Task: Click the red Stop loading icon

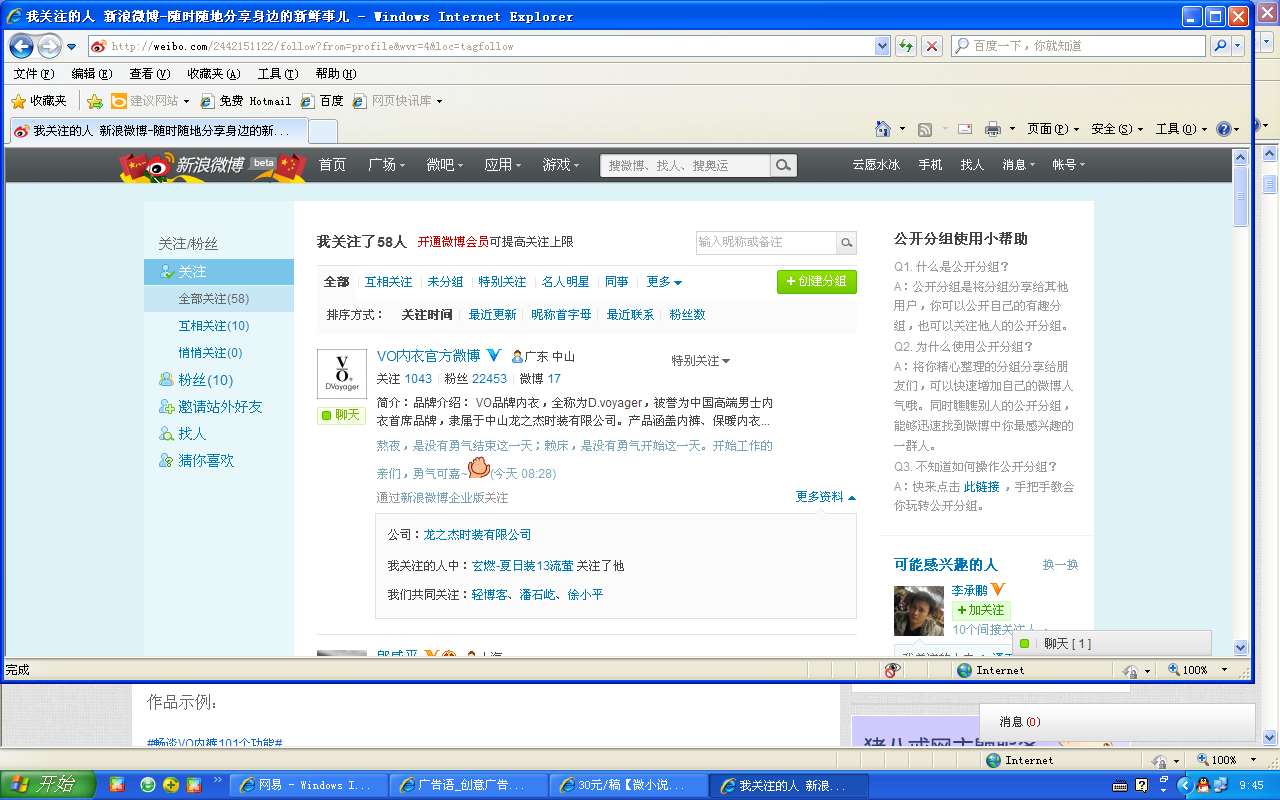Action: 932,46
